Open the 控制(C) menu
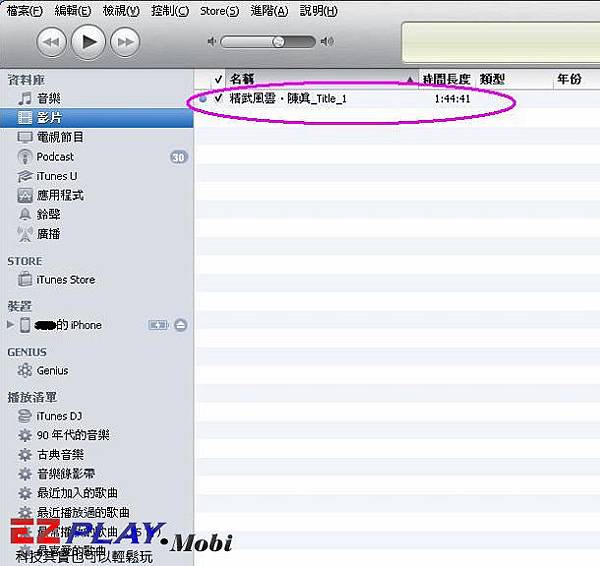The height and width of the screenshot is (566, 600). coord(170,11)
